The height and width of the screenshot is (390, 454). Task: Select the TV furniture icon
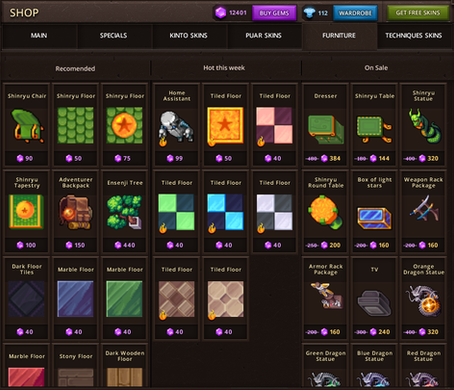click(x=374, y=303)
